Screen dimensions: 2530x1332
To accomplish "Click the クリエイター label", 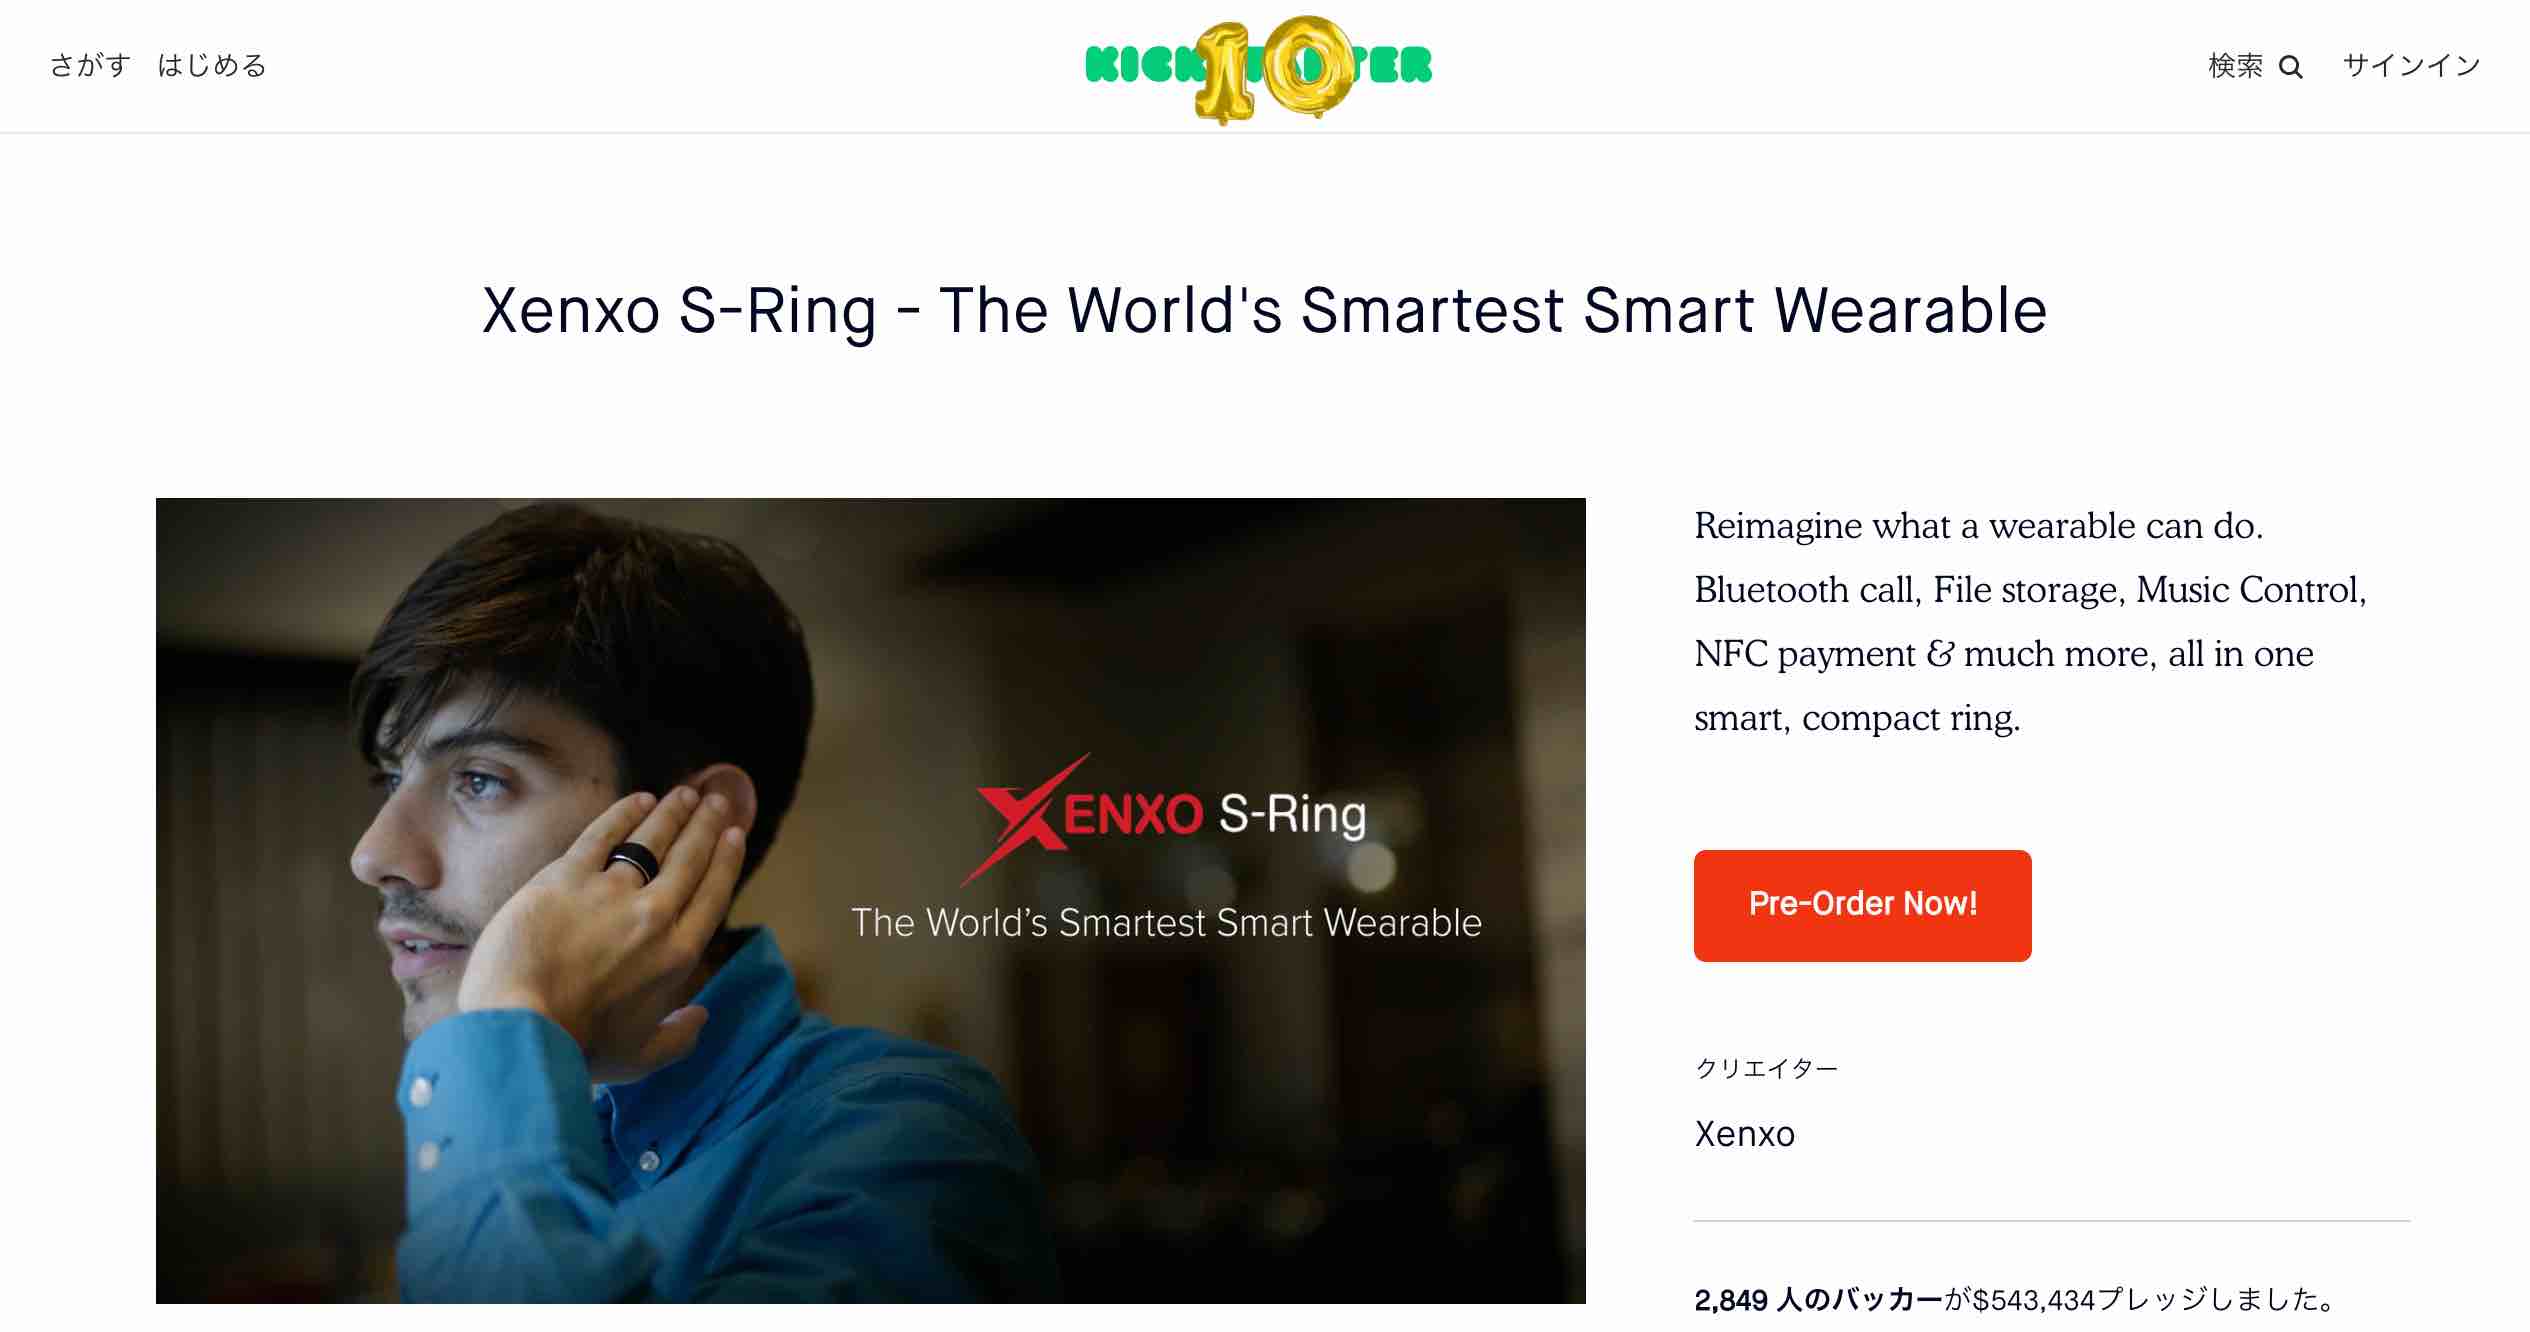I will point(1766,1068).
